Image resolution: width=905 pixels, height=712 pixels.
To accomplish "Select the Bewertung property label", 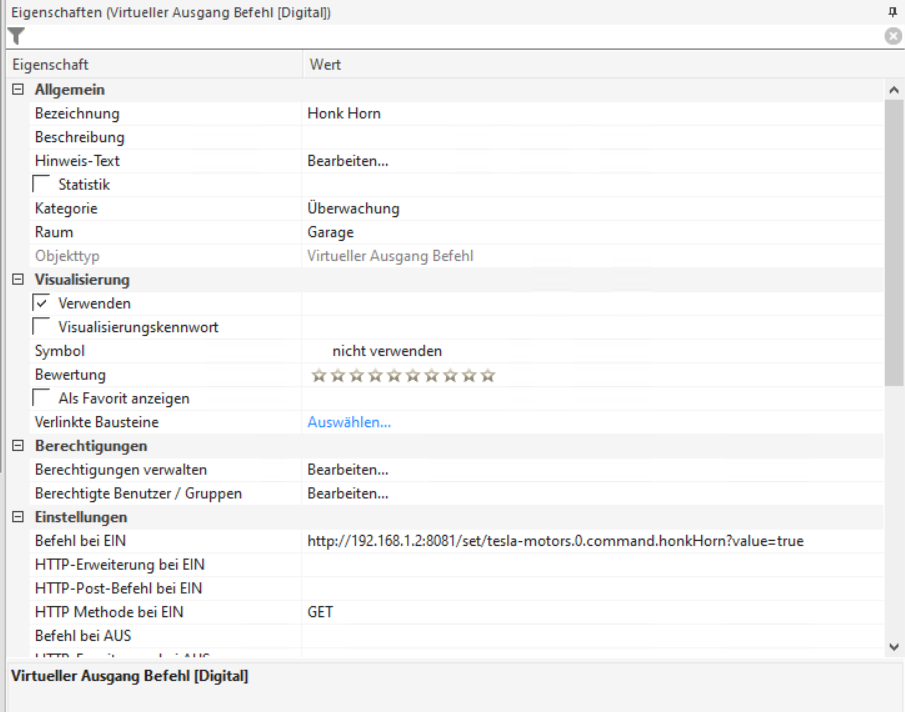I will point(70,374).
